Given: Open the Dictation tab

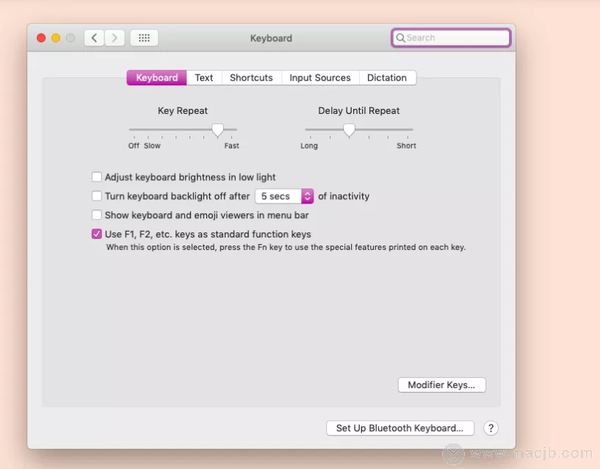Looking at the screenshot, I should pyautogui.click(x=387, y=78).
